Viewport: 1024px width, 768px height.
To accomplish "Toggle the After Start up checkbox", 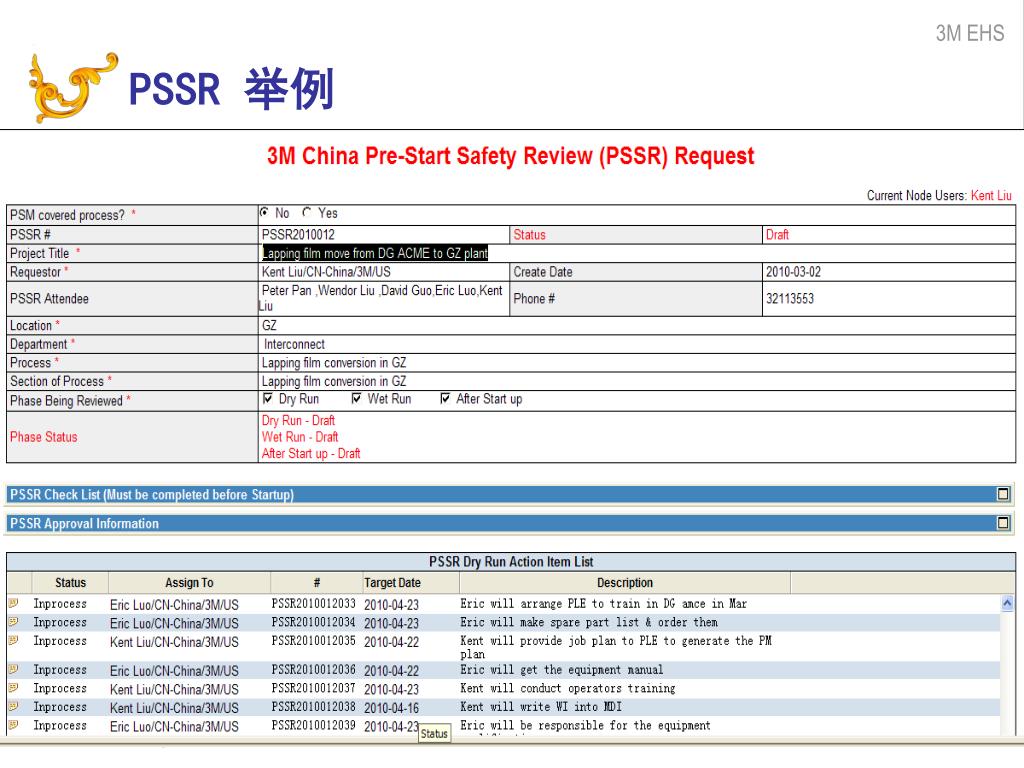I will (x=445, y=398).
